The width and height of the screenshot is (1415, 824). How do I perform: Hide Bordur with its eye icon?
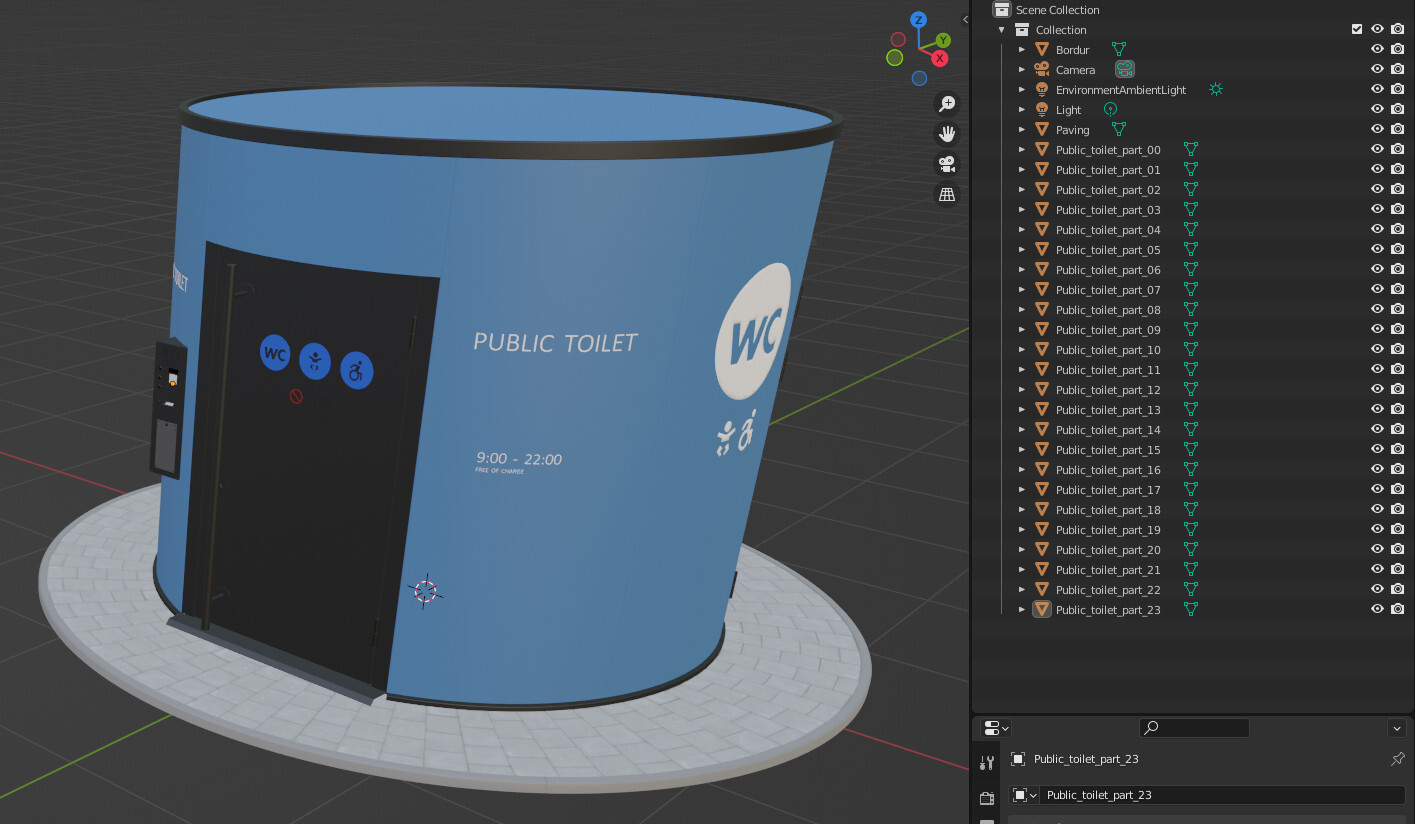[1377, 50]
